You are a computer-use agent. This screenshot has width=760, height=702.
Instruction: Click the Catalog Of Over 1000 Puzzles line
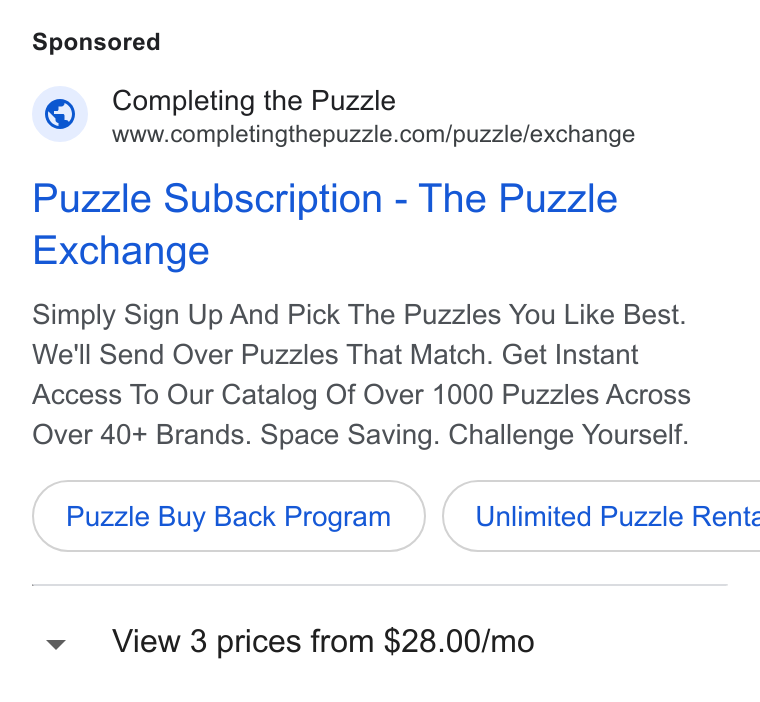362,395
